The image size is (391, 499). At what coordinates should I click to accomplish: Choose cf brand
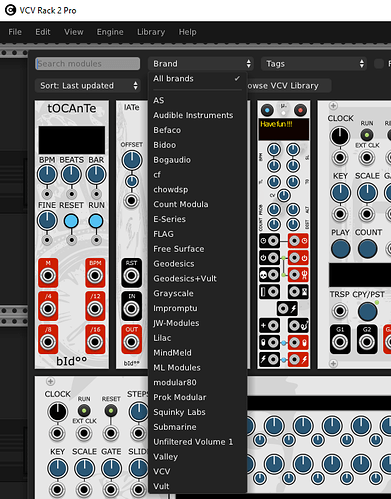[x=197, y=175]
